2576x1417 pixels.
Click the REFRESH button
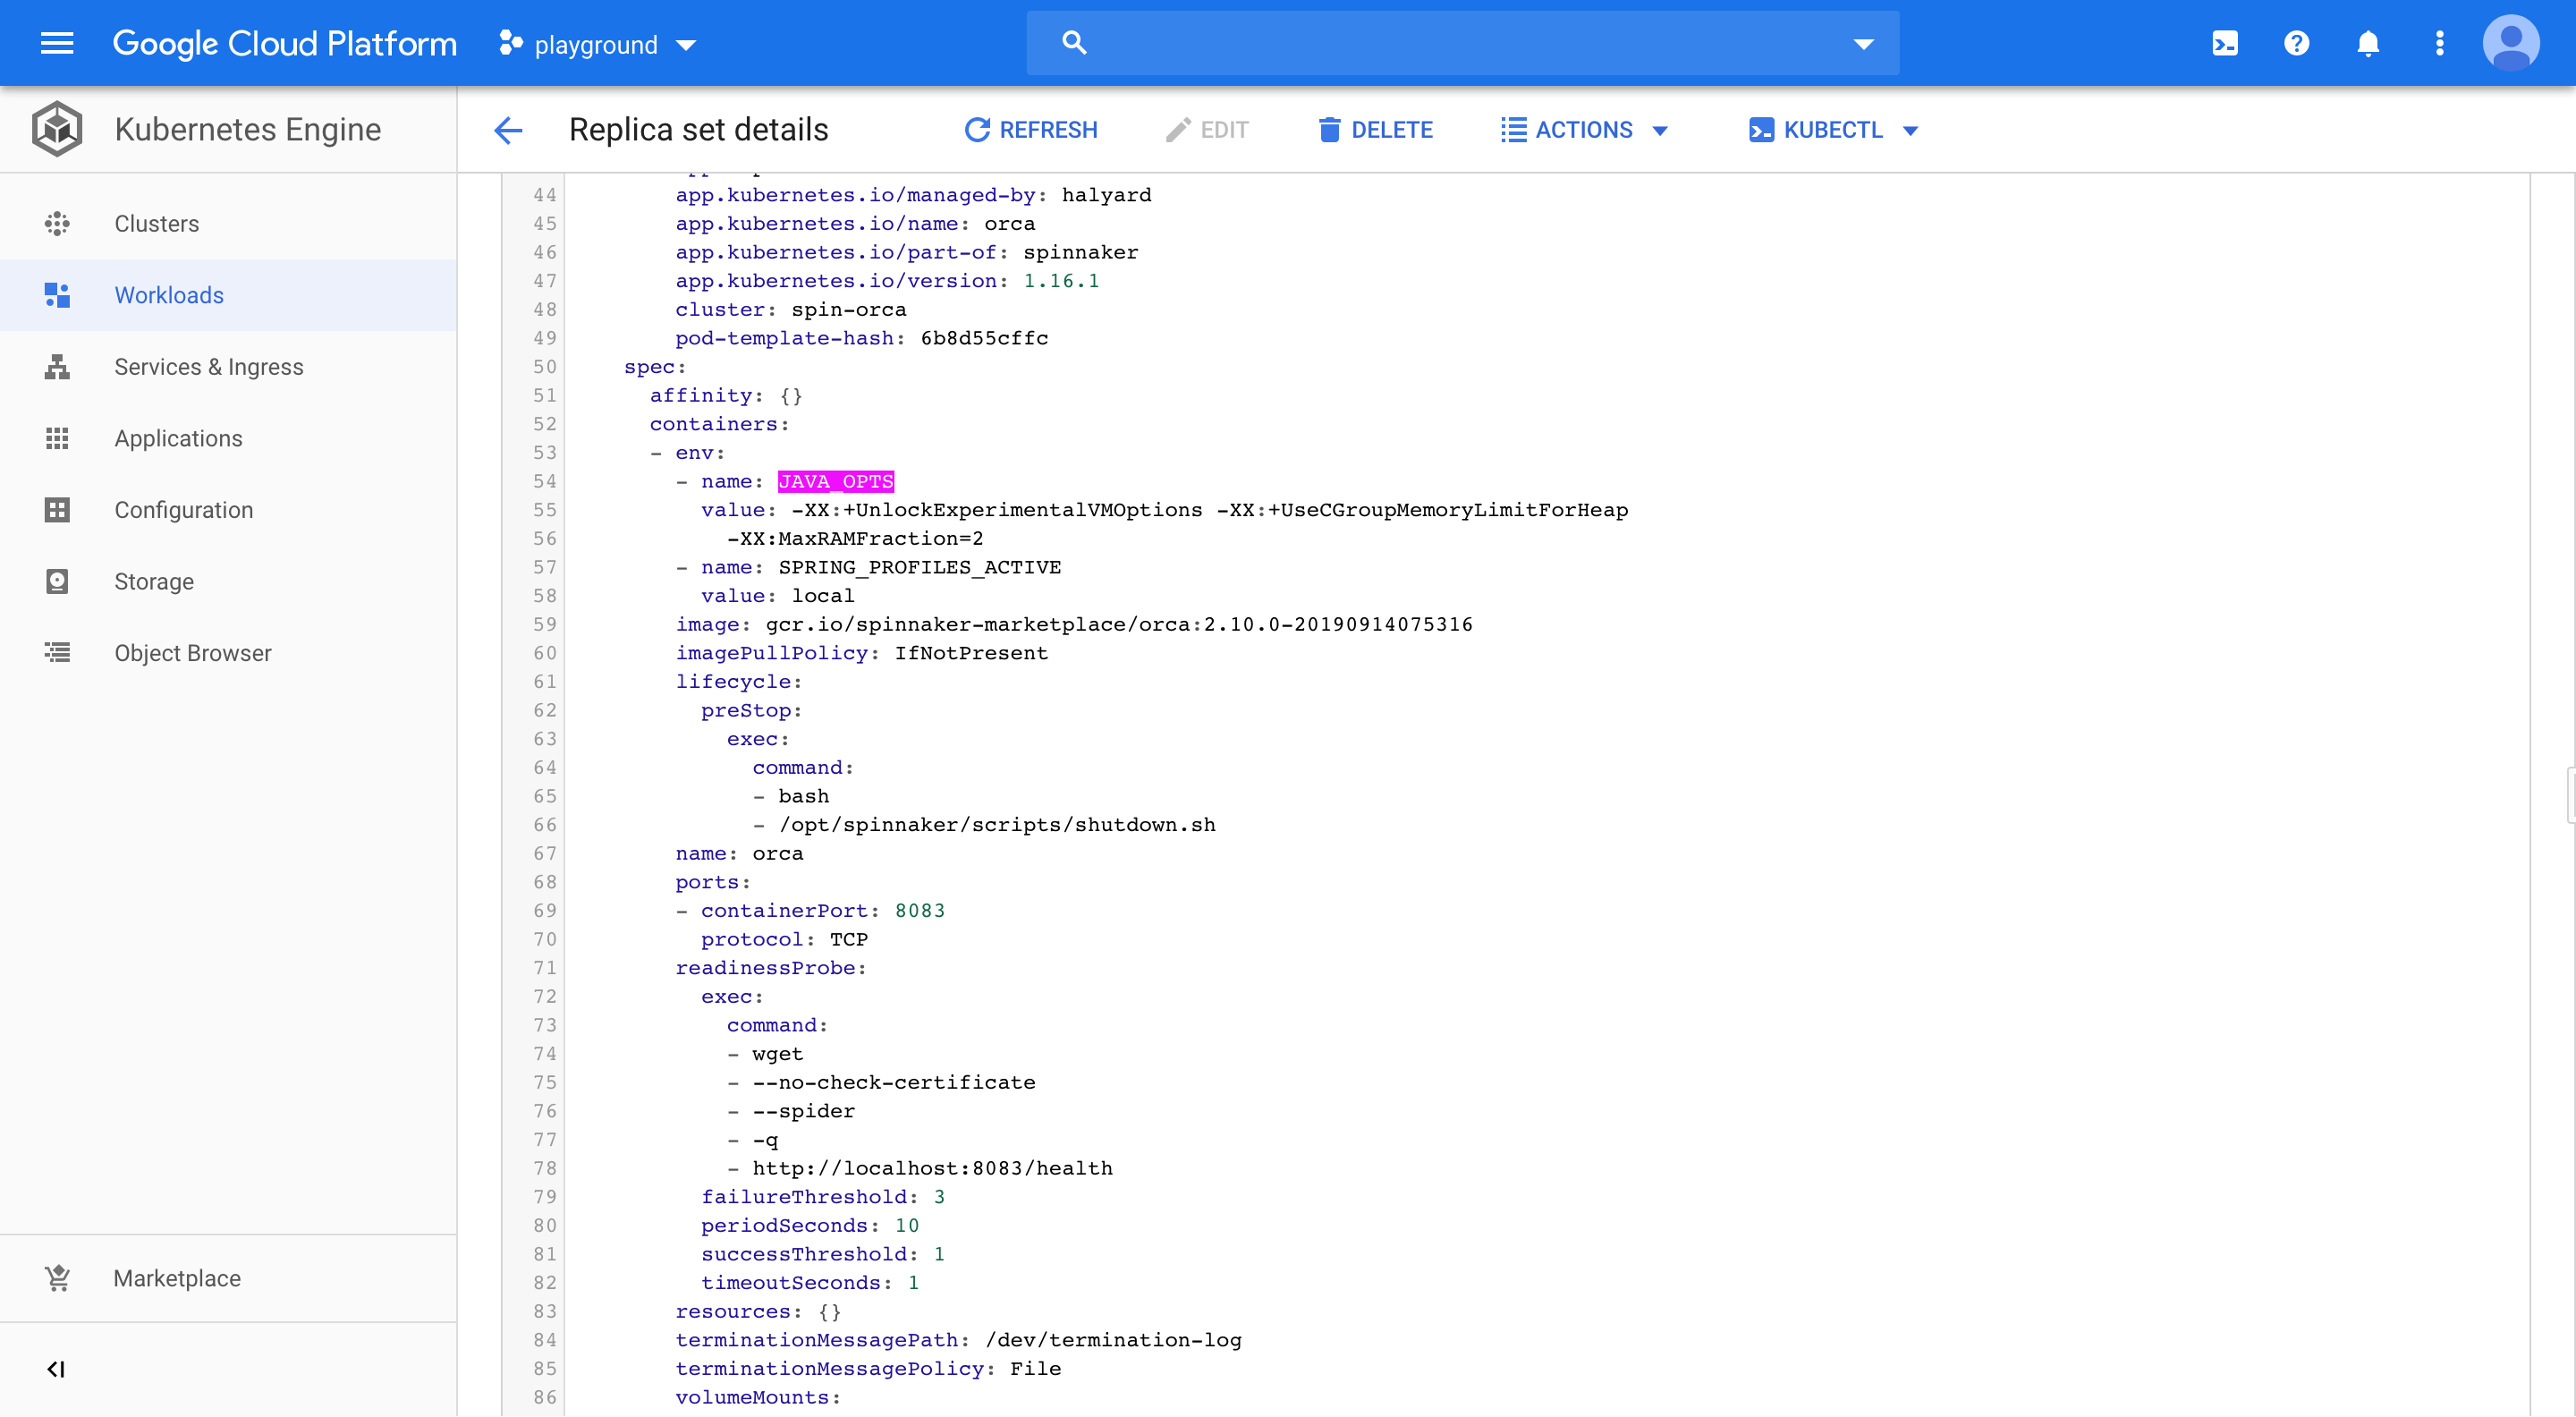(1031, 130)
